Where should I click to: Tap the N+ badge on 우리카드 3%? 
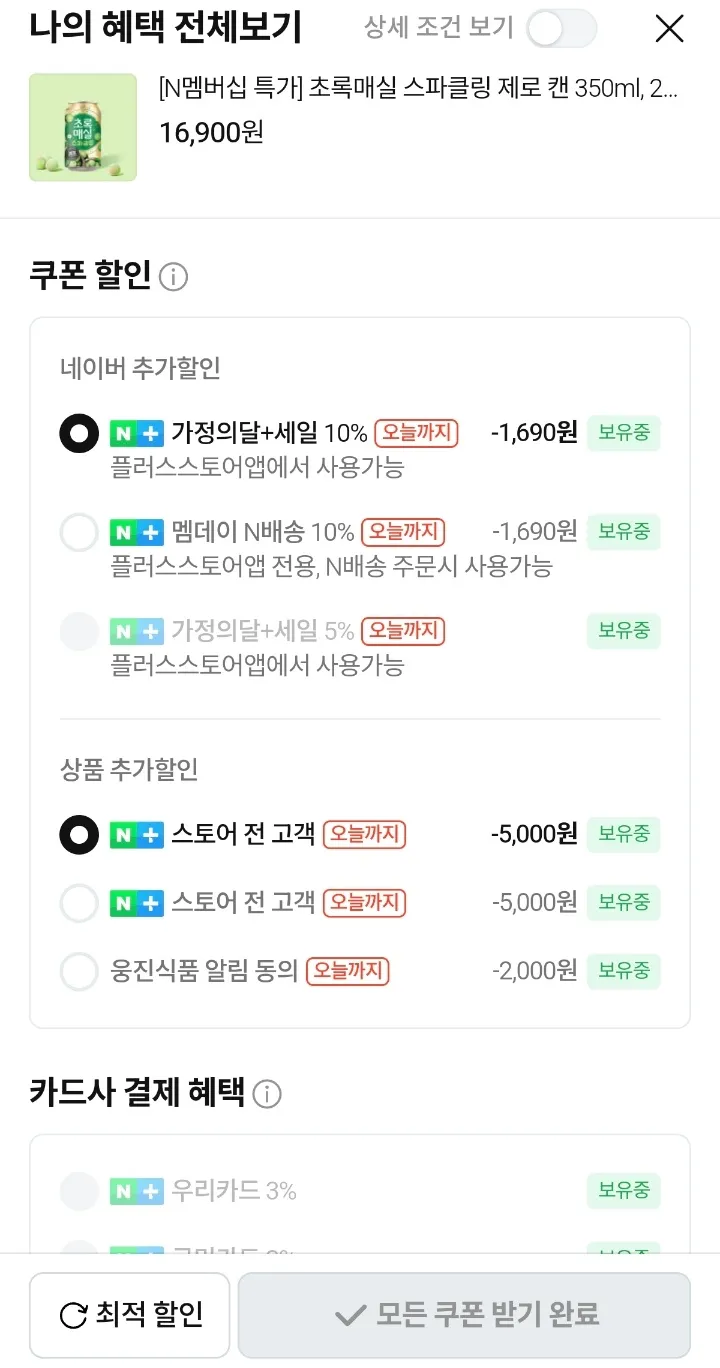pos(136,1191)
